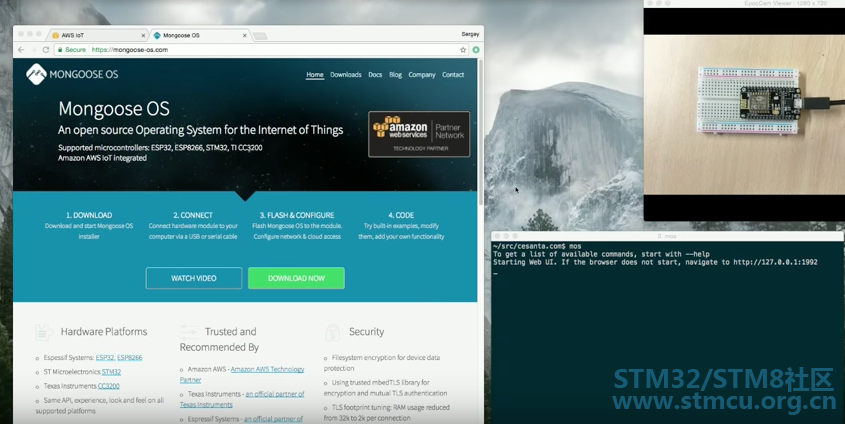The height and width of the screenshot is (424, 845).
Task: Click the WATCH VIDEO button
Action: tap(194, 278)
